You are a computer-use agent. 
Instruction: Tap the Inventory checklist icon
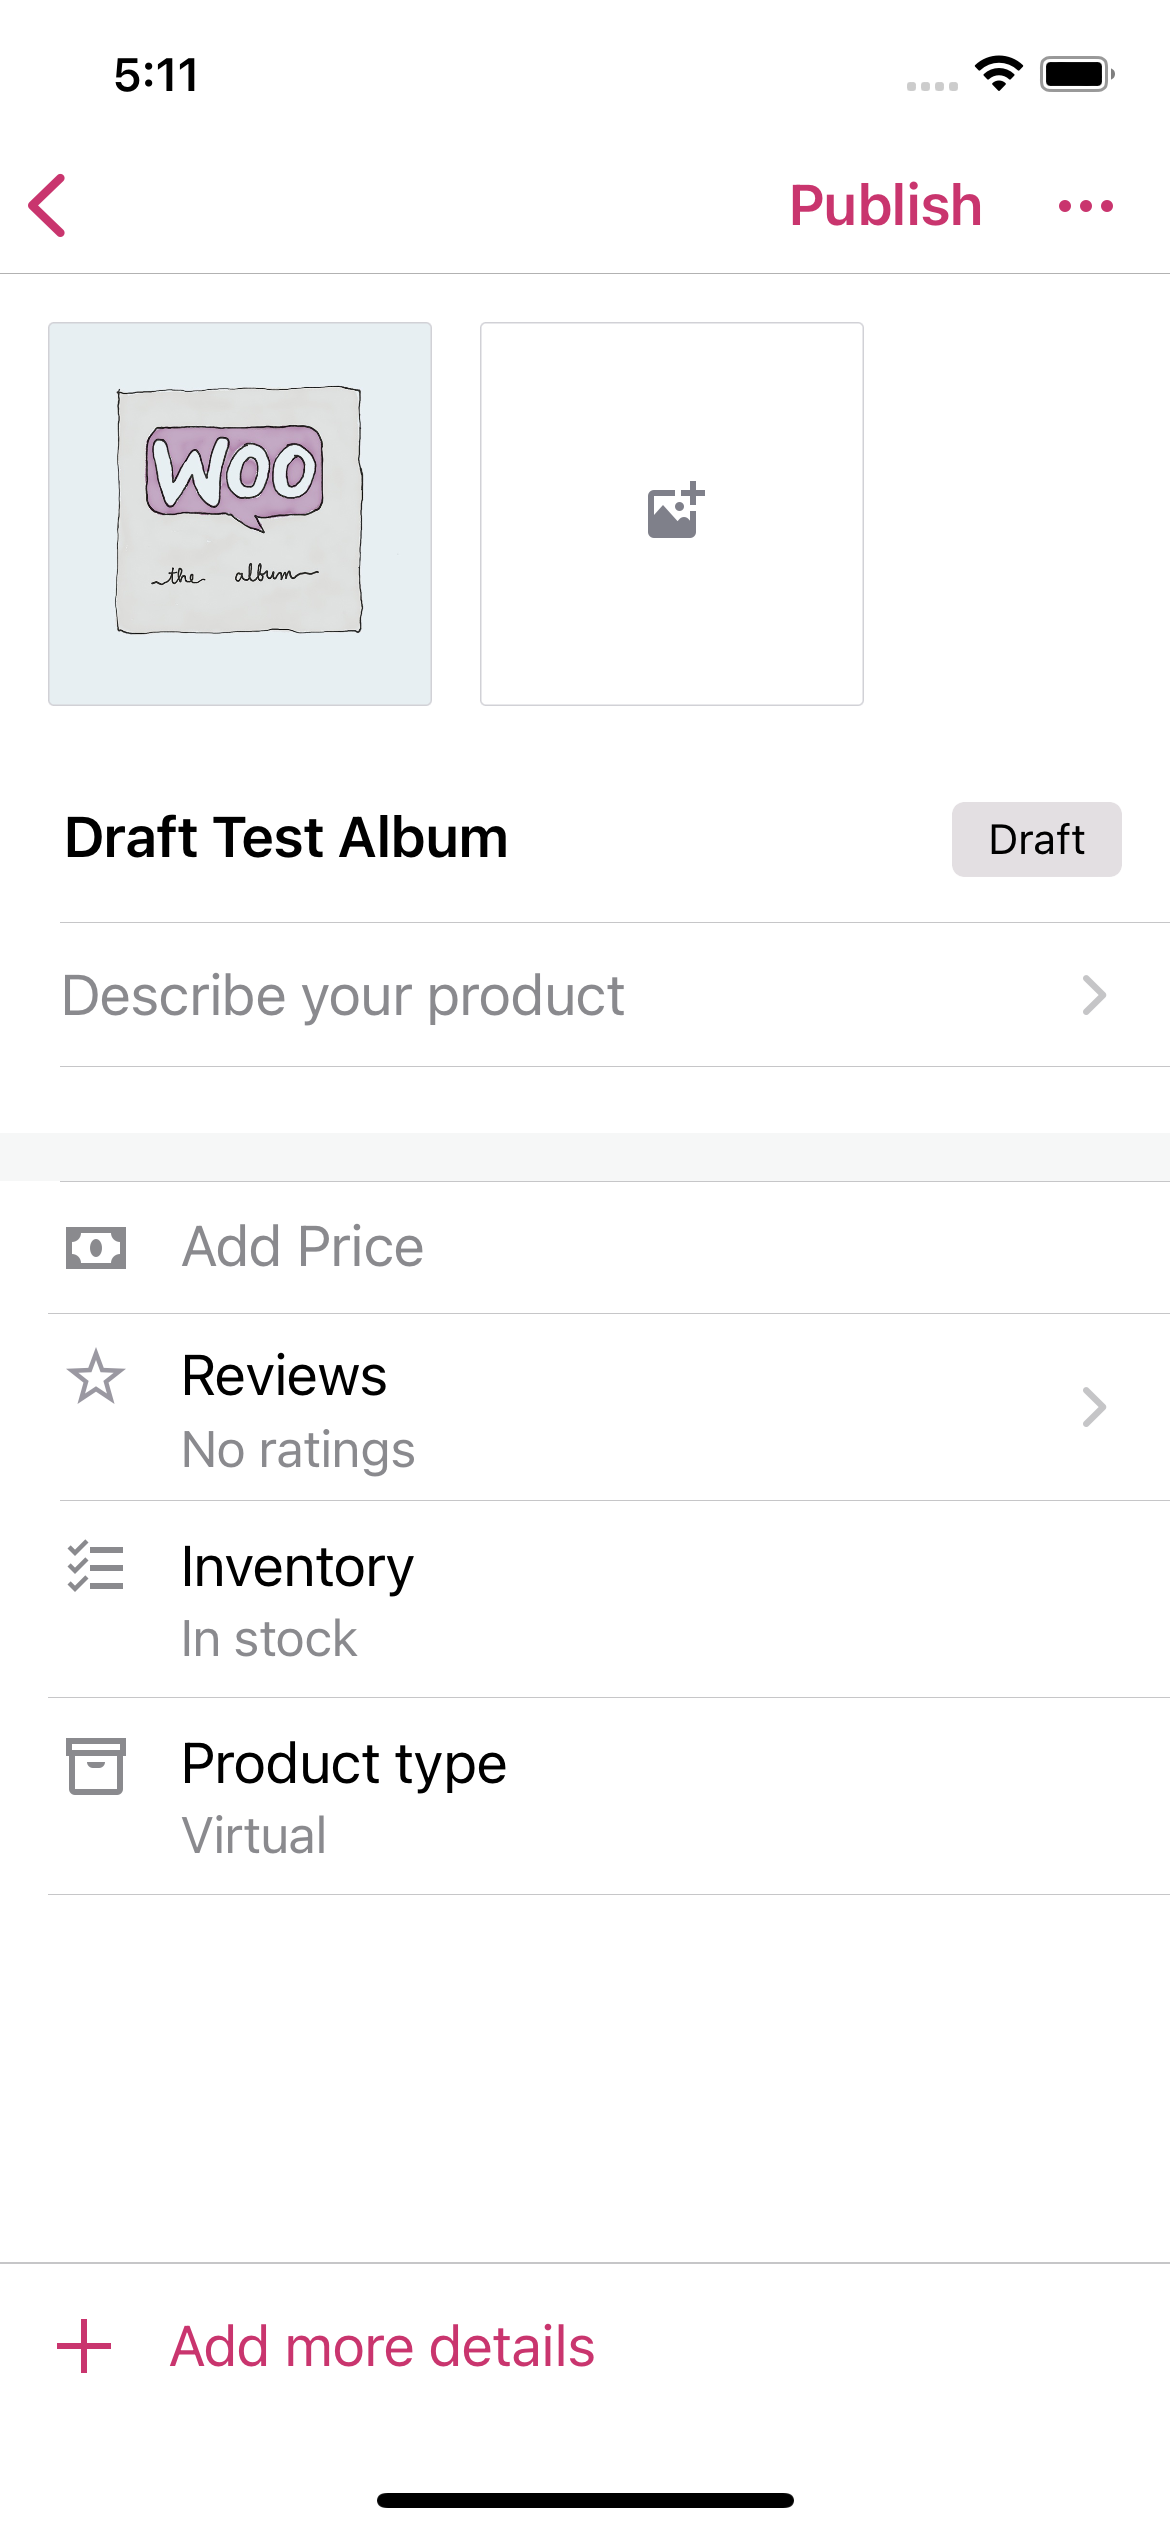tap(96, 1566)
